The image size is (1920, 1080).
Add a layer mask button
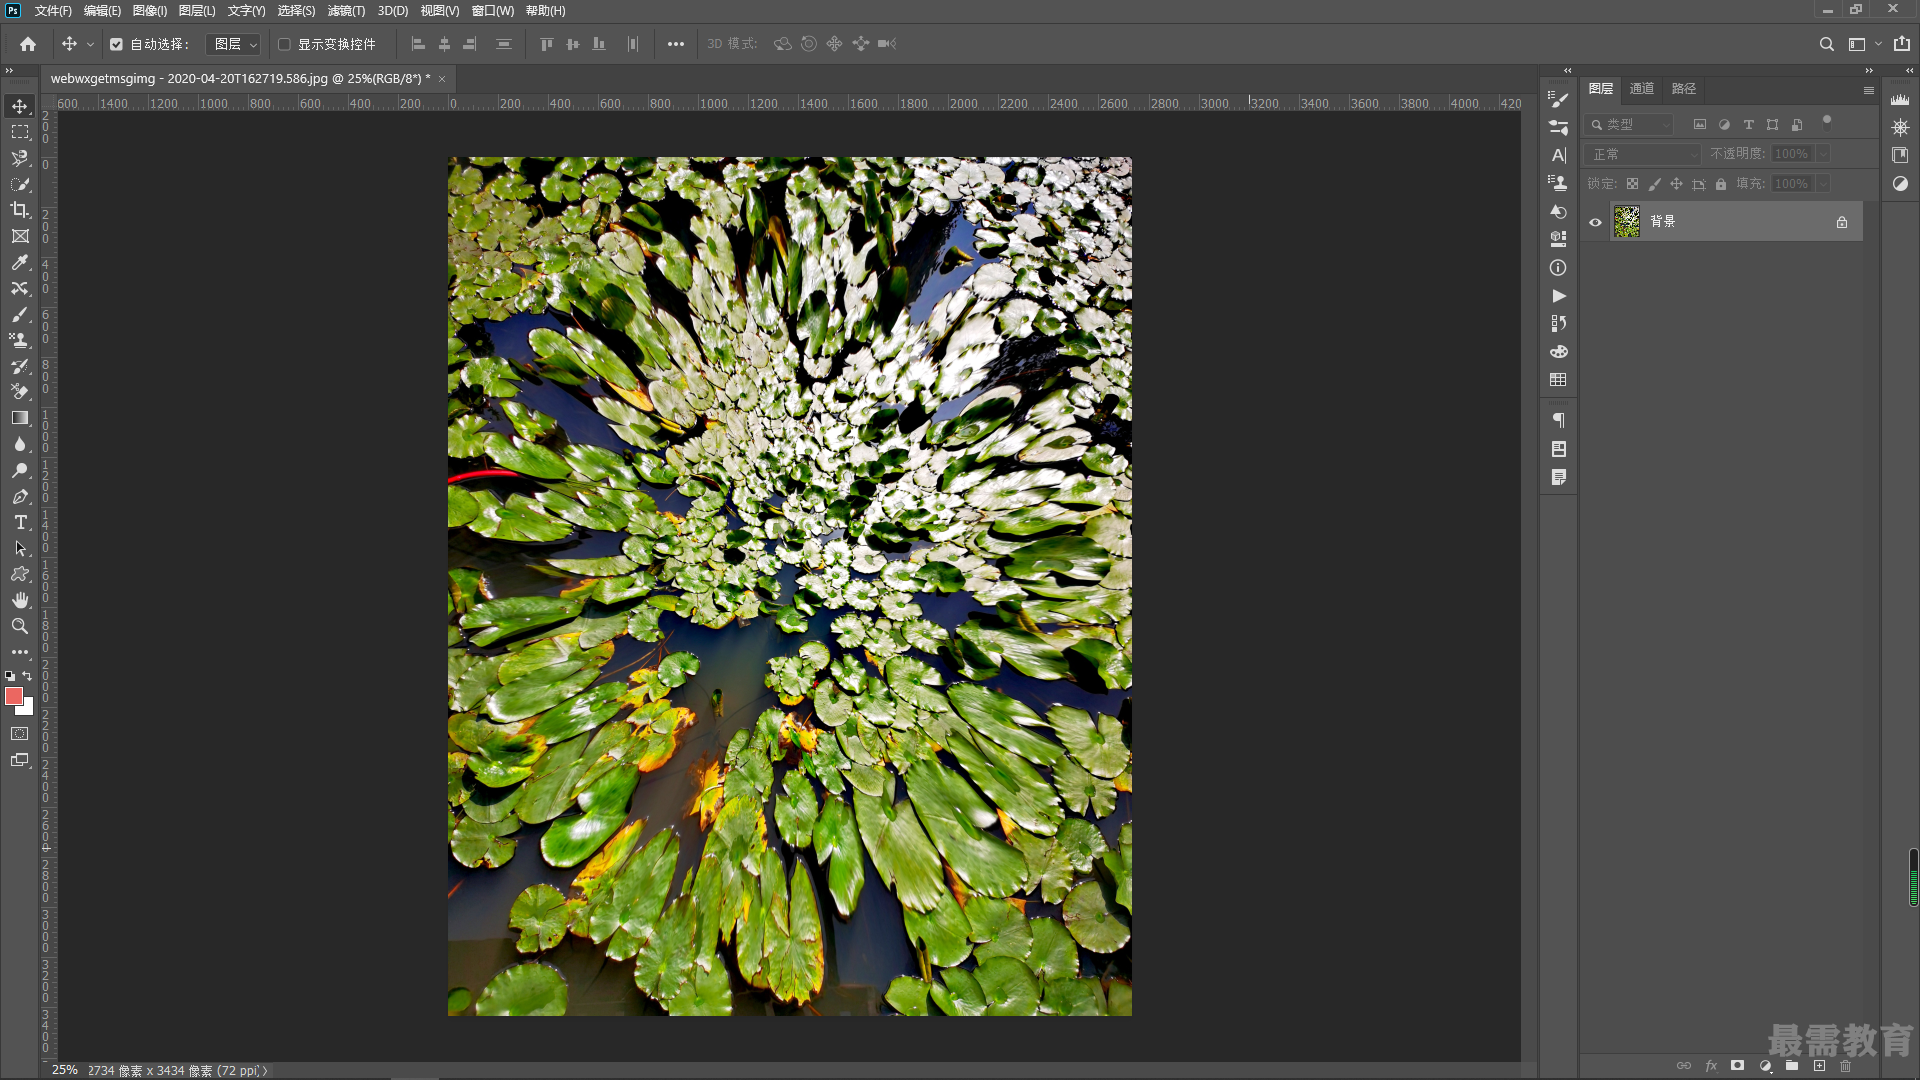(x=1738, y=1066)
